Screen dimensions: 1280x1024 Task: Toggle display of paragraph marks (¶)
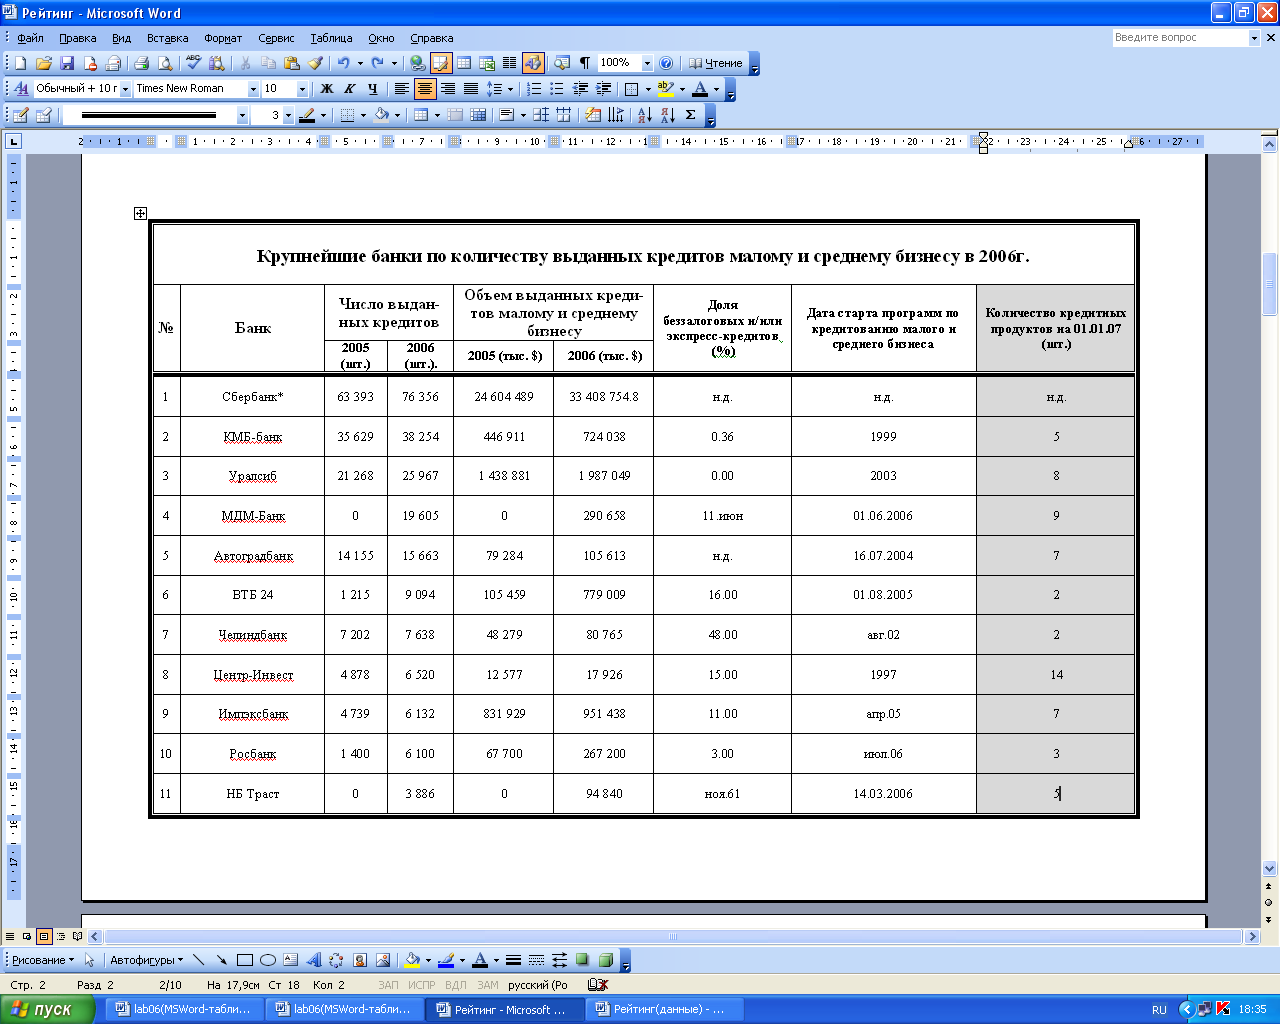click(x=584, y=63)
